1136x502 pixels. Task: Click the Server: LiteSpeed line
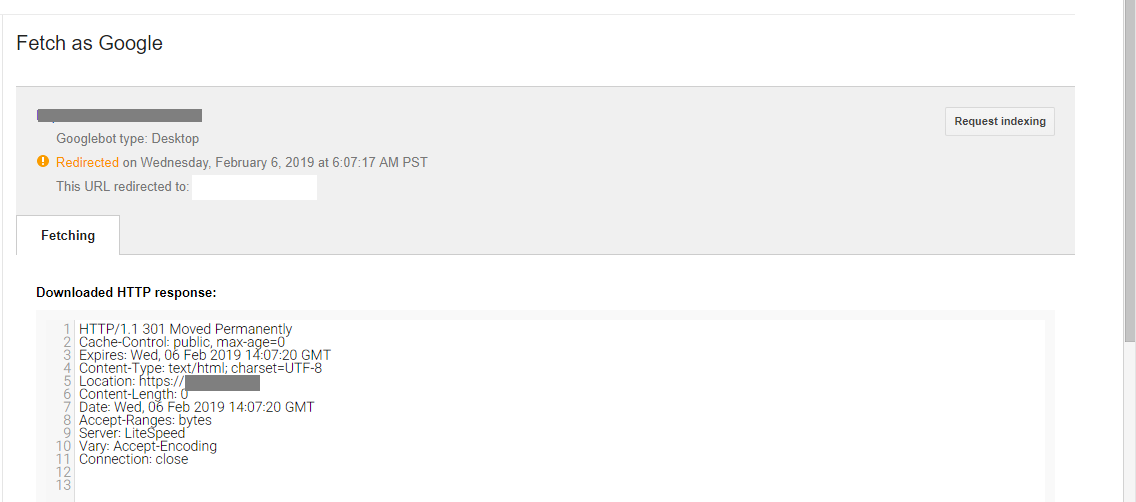132,433
